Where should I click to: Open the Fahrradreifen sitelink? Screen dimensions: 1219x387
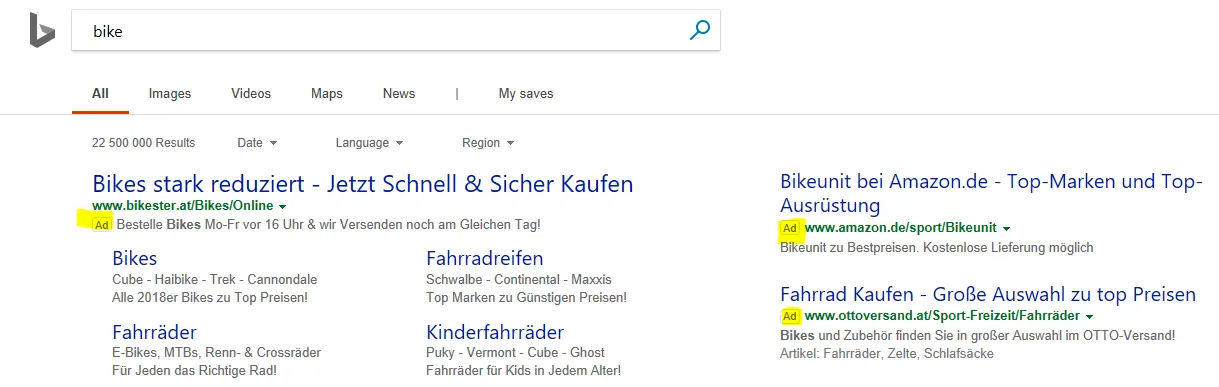pos(485,259)
